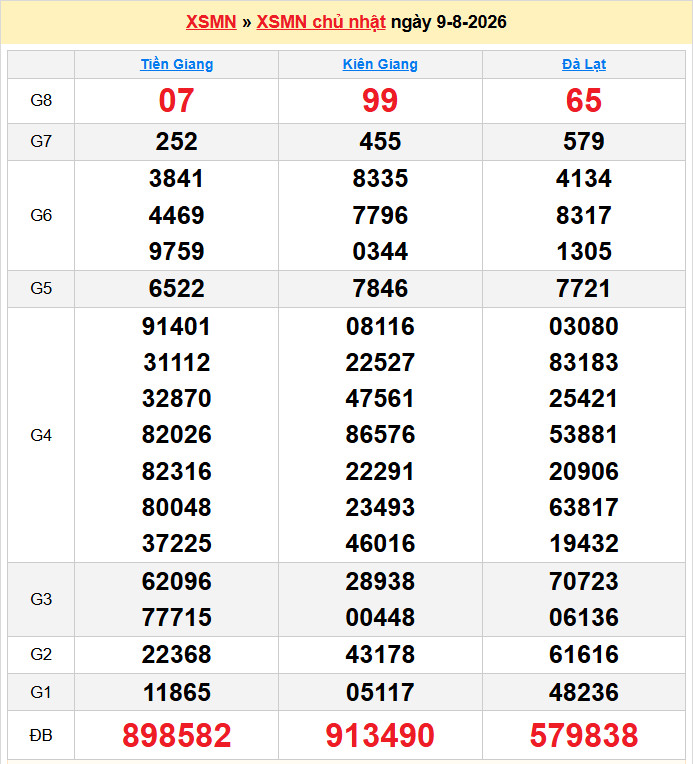Click the G4 number 80048

[x=176, y=508]
